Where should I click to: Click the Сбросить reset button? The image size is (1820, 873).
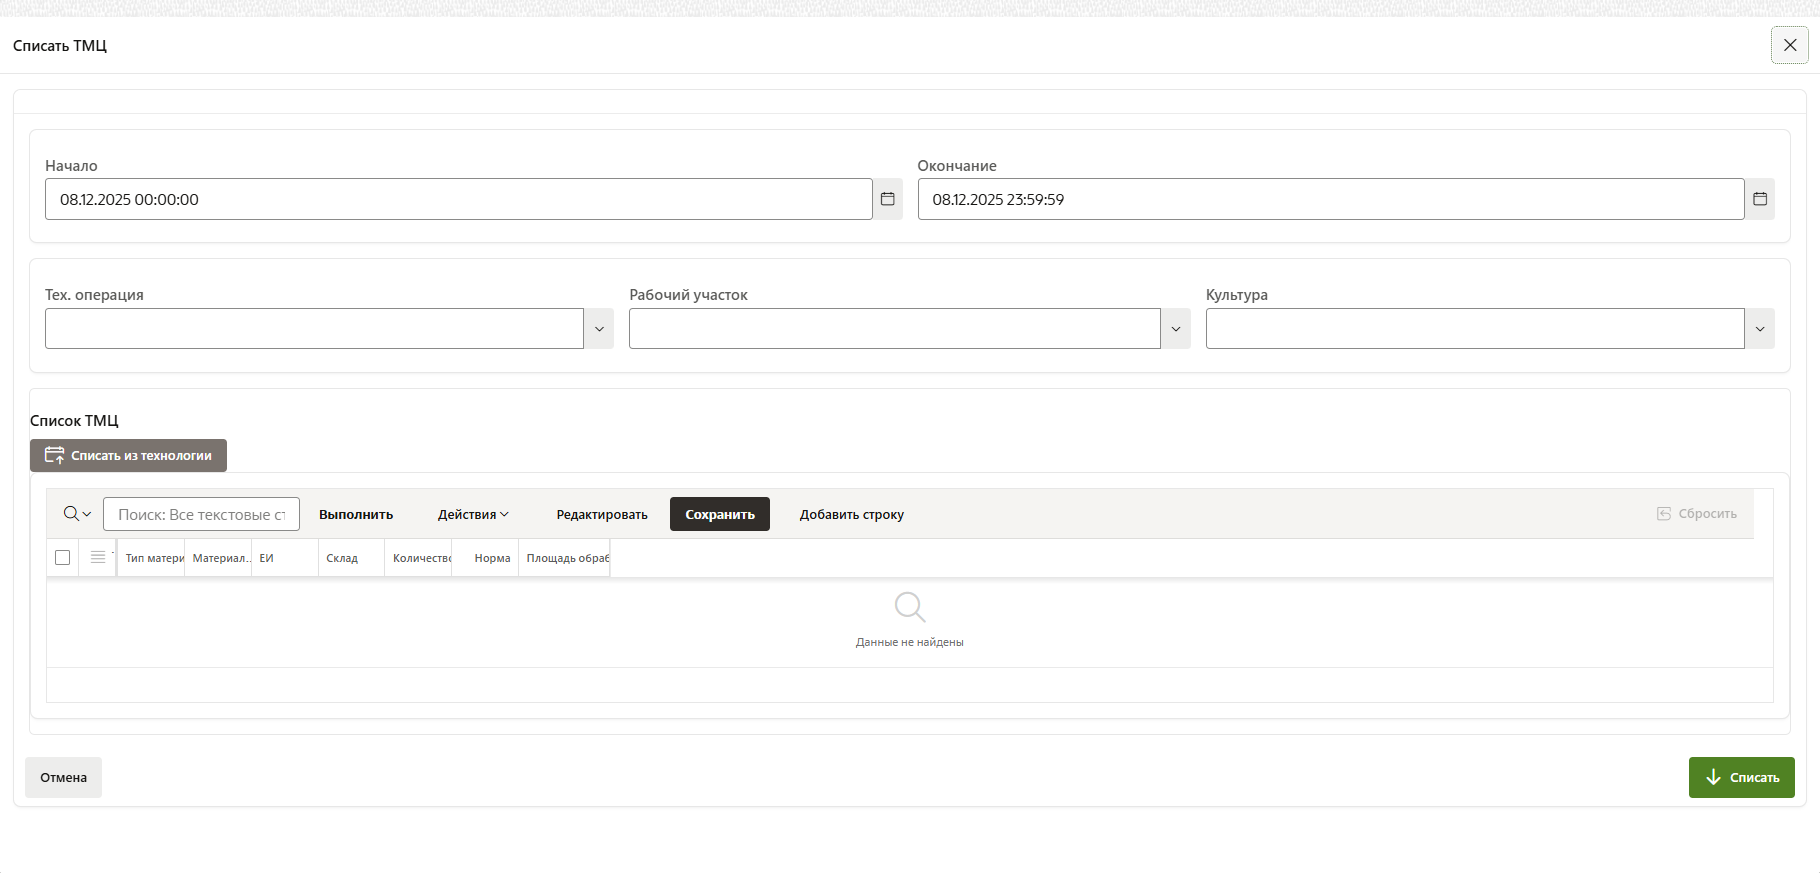pyautogui.click(x=1697, y=514)
